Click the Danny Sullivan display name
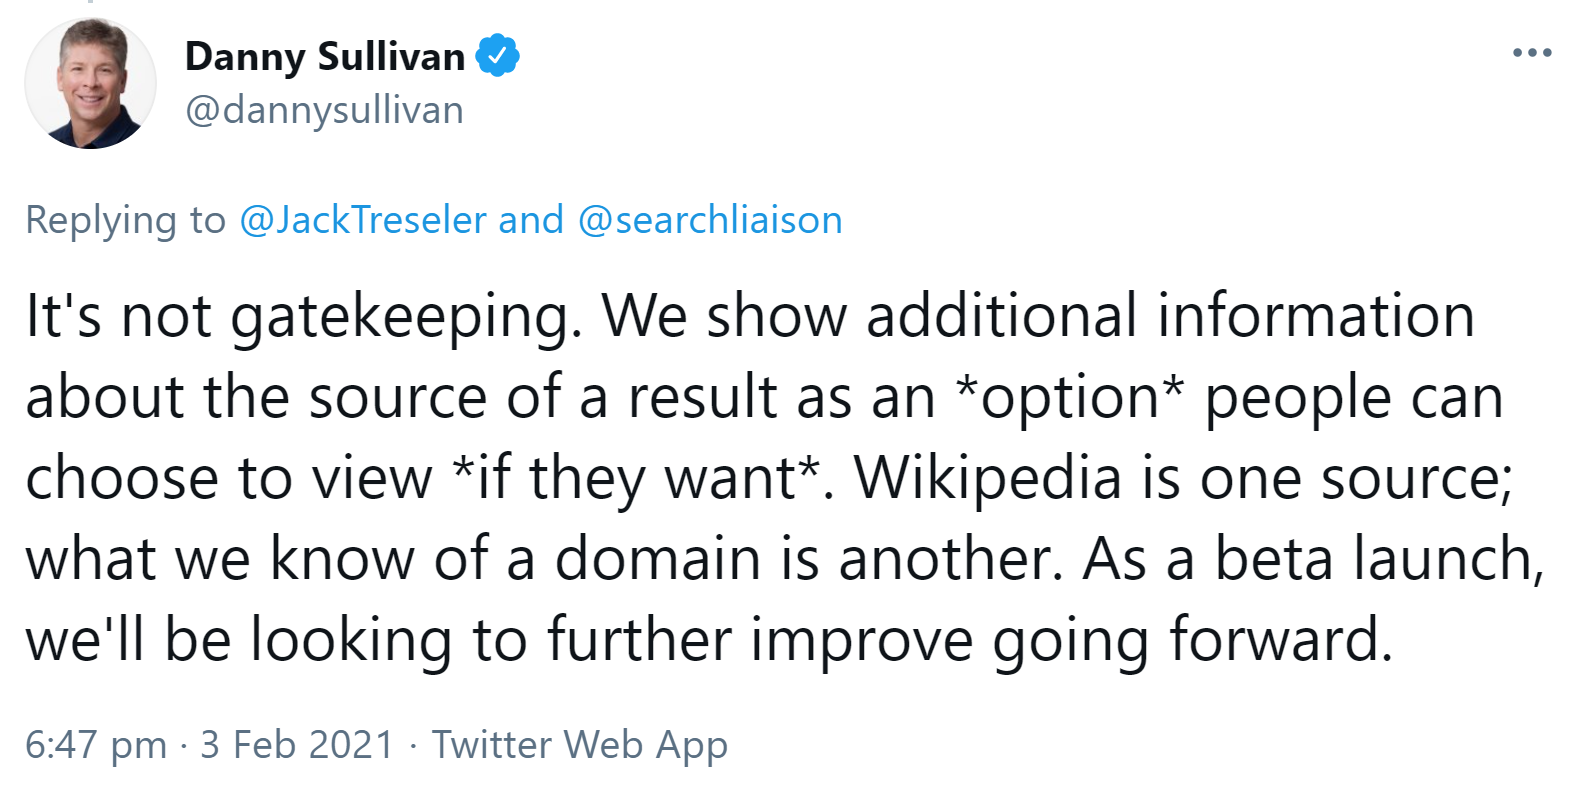 (326, 57)
